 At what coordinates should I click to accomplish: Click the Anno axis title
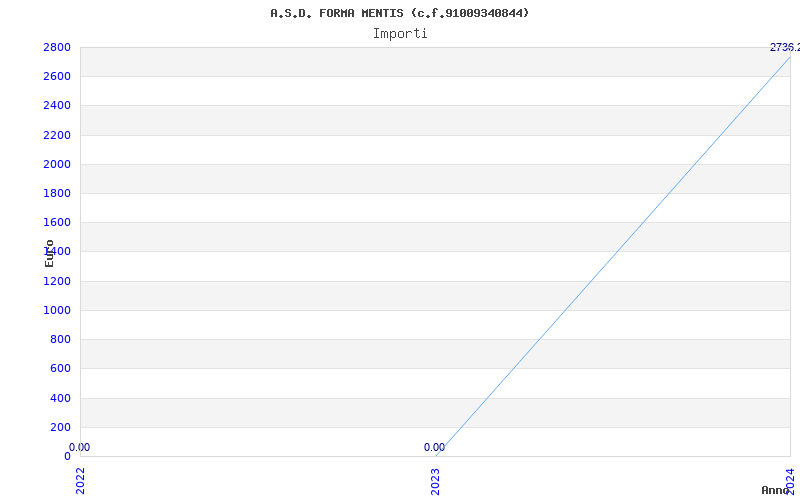pos(776,490)
